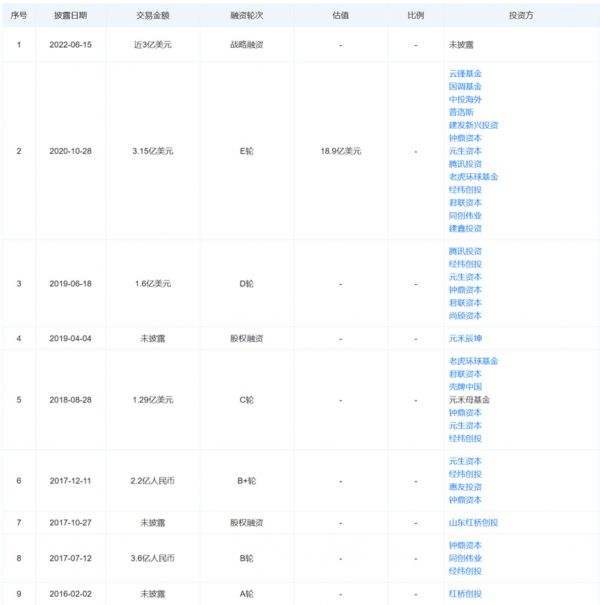The width and height of the screenshot is (600, 605).
Task: Open 红桥创投 link in the A轮 row
Action: [465, 593]
